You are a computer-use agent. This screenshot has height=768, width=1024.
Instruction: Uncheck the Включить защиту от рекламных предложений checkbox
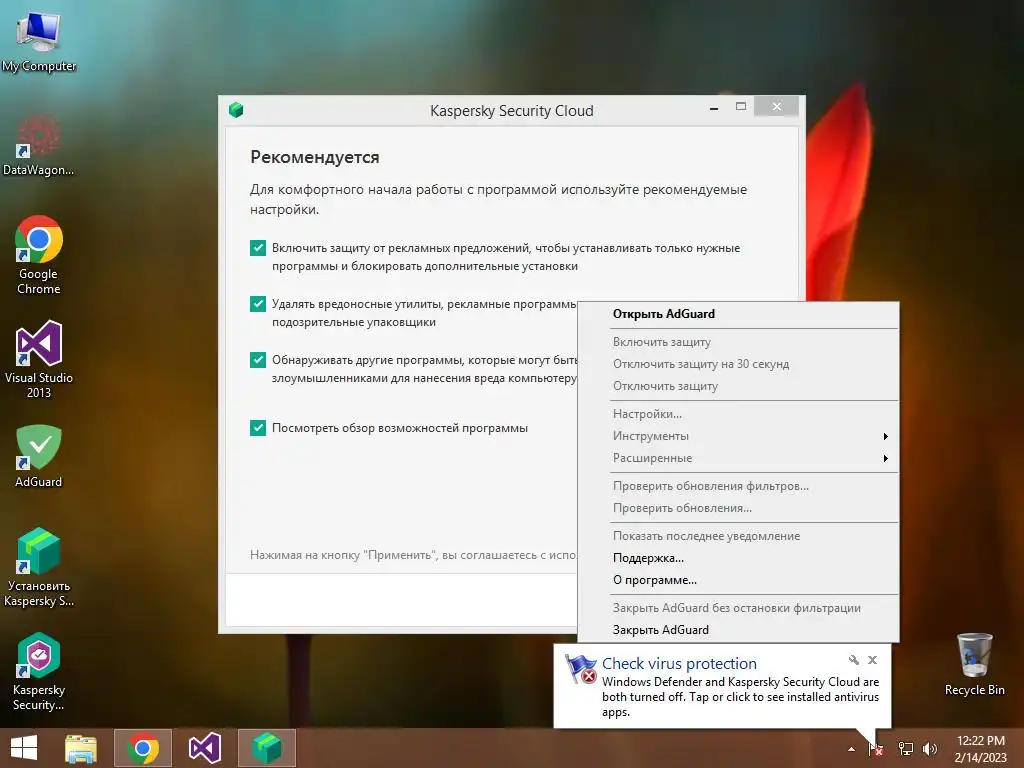(x=258, y=248)
